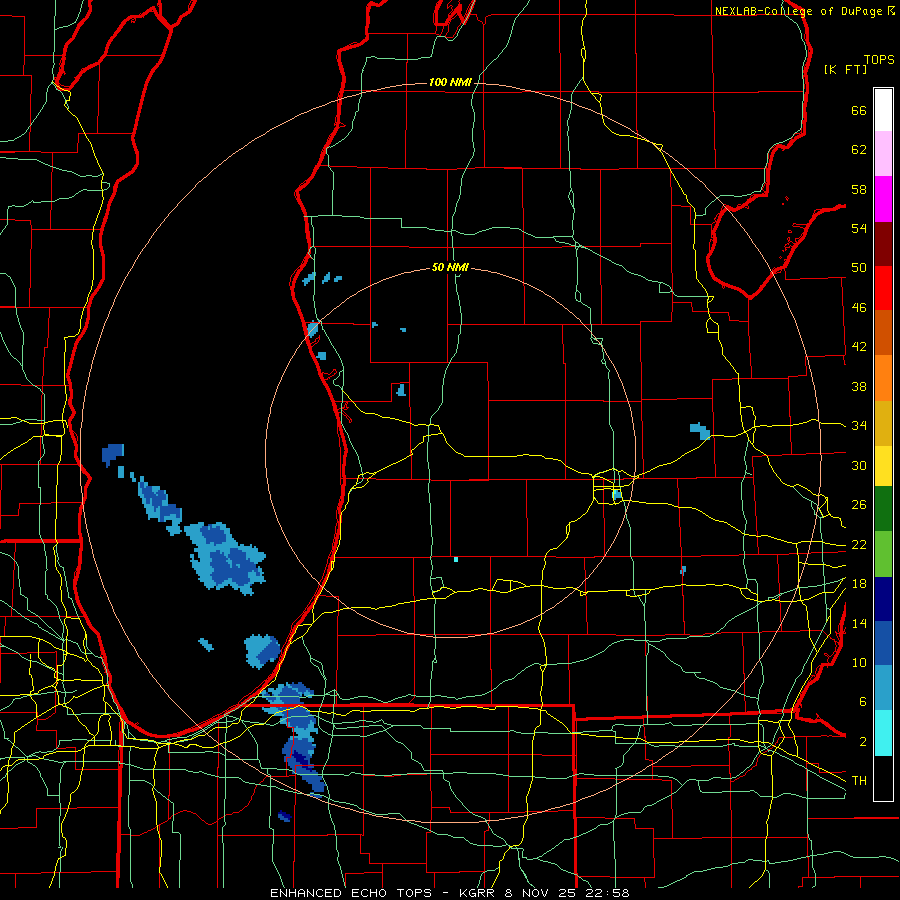Click the '[K FT]' units label
This screenshot has height=900, width=900.
[845, 69]
